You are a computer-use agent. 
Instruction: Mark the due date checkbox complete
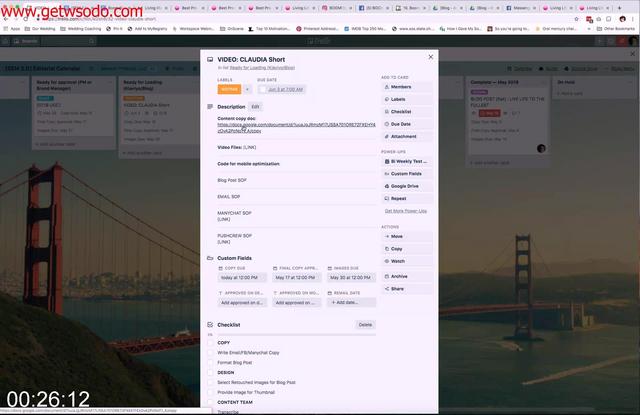(x=262, y=89)
